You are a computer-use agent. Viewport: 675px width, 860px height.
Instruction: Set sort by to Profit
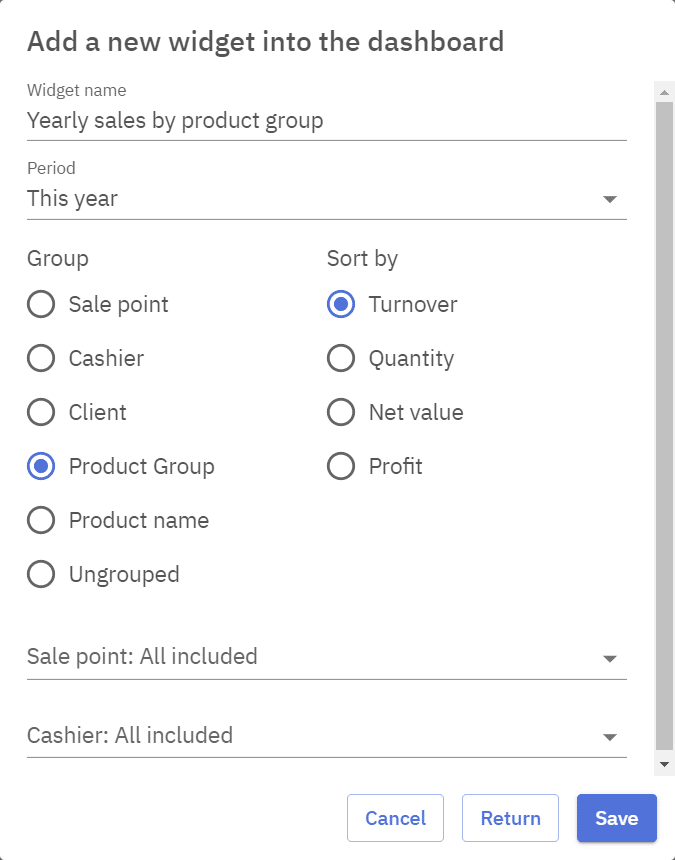pyautogui.click(x=341, y=467)
